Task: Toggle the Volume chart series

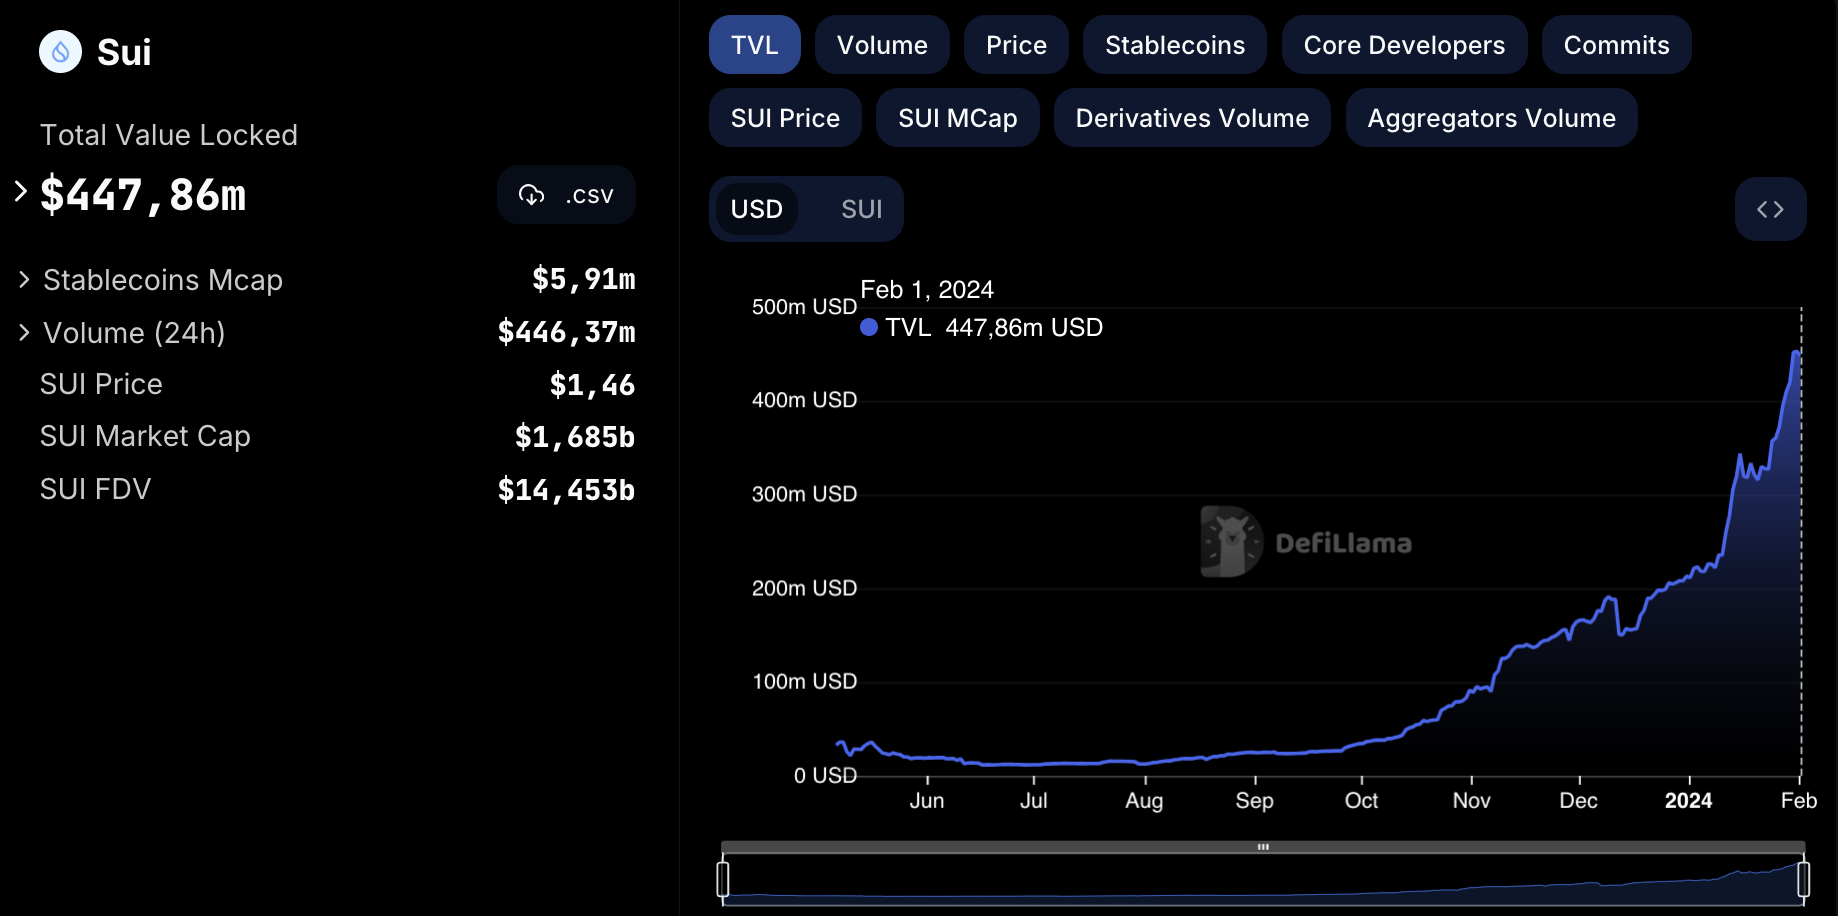Action: [882, 45]
